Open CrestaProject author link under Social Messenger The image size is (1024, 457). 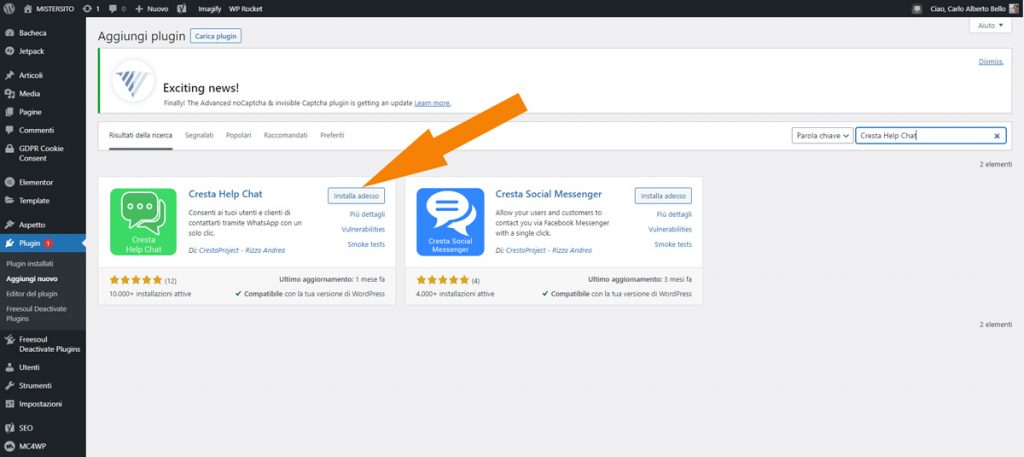(x=548, y=250)
